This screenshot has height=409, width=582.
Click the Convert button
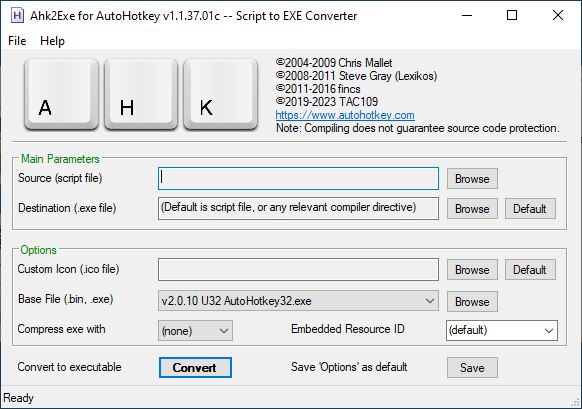195,367
